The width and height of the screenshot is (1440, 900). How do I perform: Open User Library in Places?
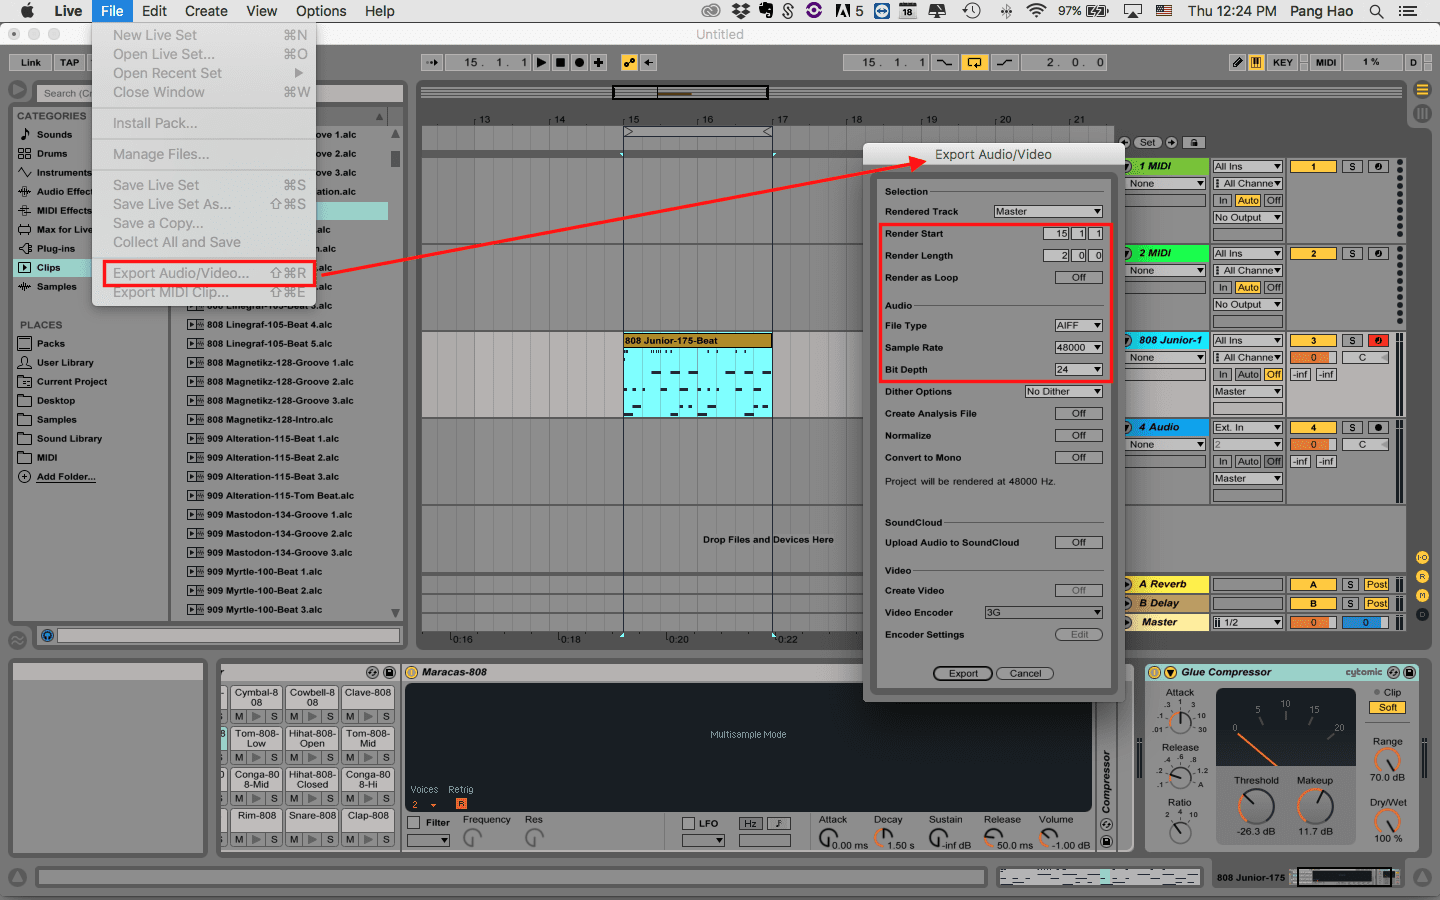coord(65,362)
